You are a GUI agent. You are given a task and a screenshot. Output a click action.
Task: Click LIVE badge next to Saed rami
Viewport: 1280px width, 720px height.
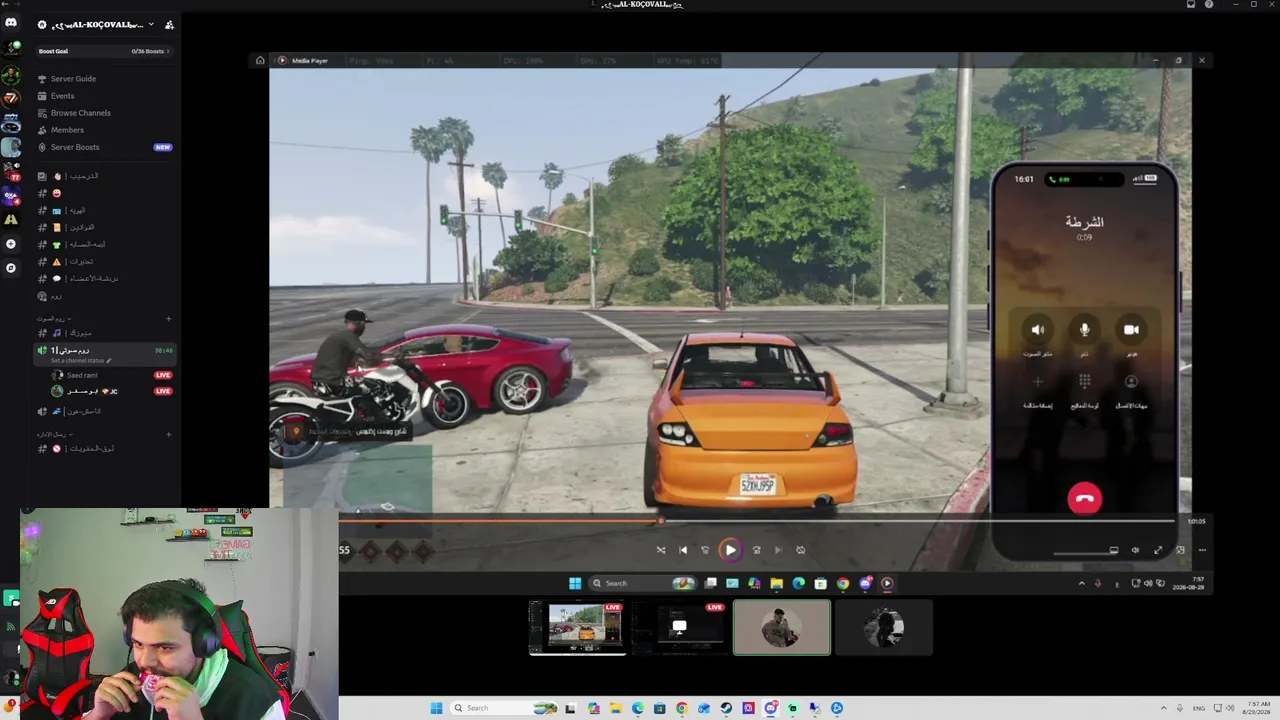pos(163,375)
